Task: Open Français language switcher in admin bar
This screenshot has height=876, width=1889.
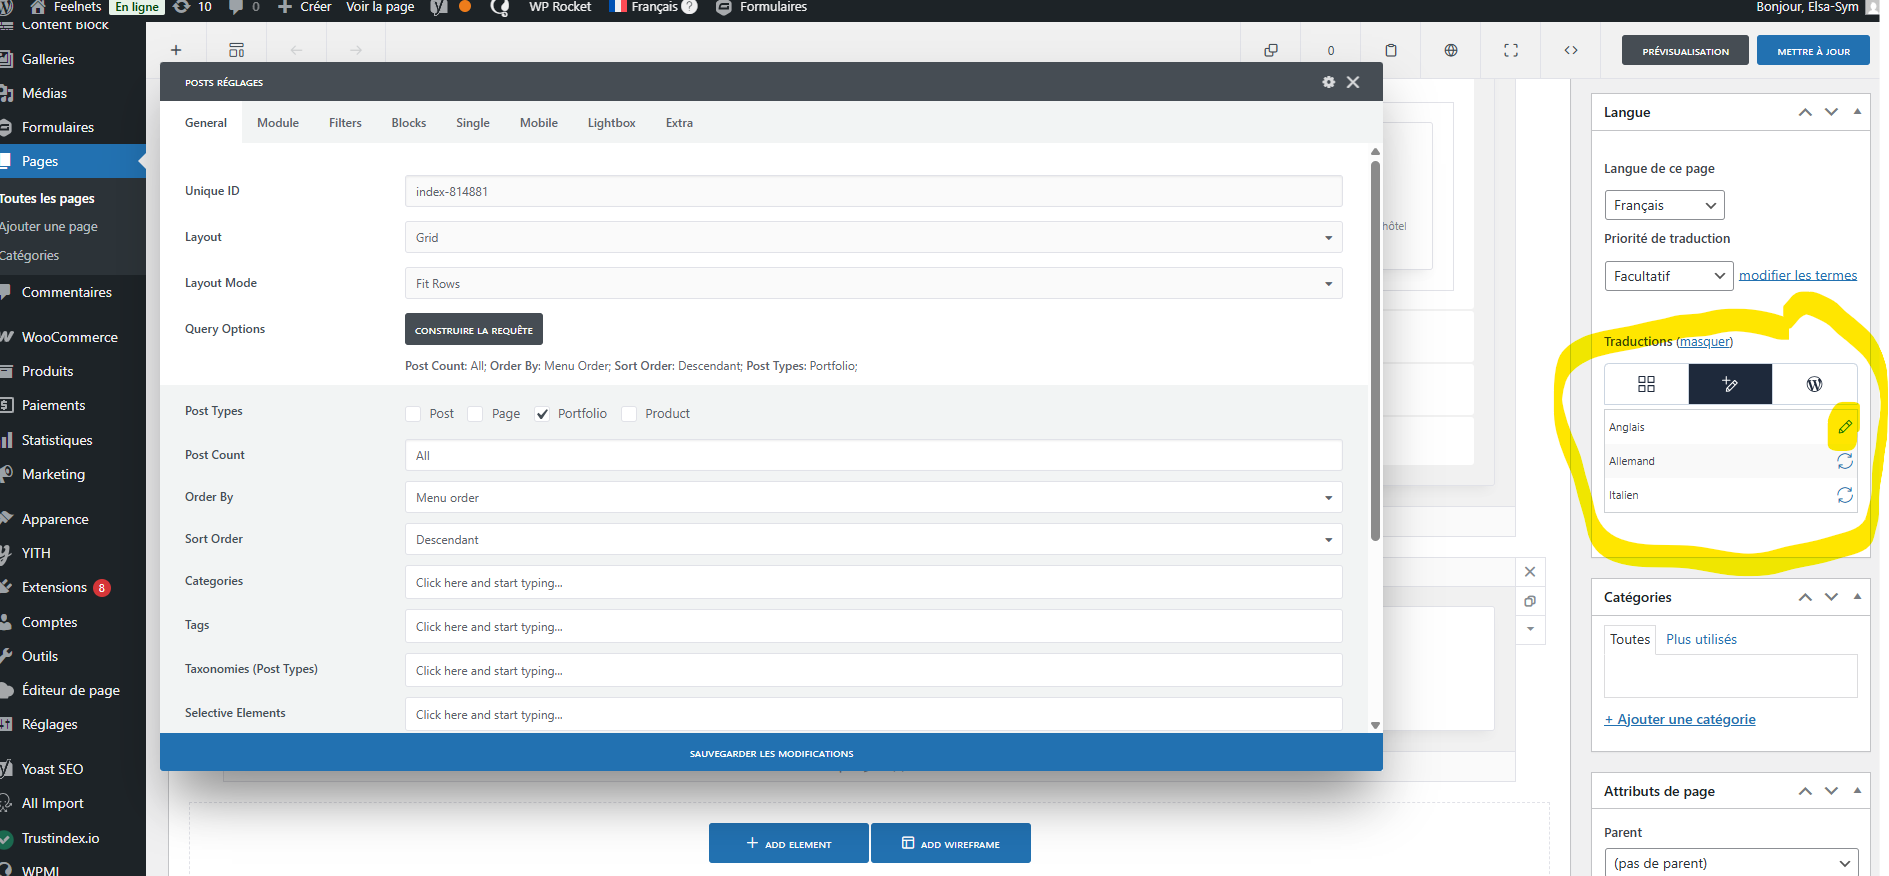Action: pyautogui.click(x=653, y=7)
